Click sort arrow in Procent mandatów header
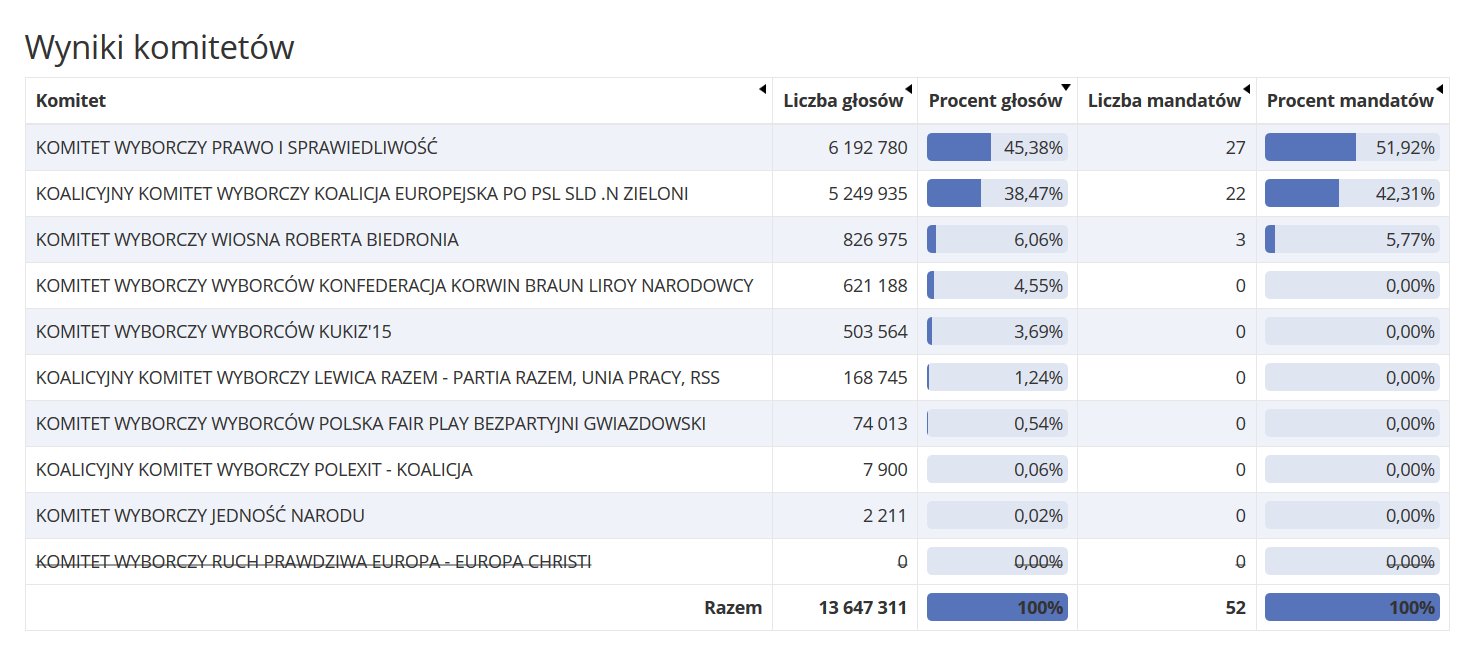 click(1439, 88)
